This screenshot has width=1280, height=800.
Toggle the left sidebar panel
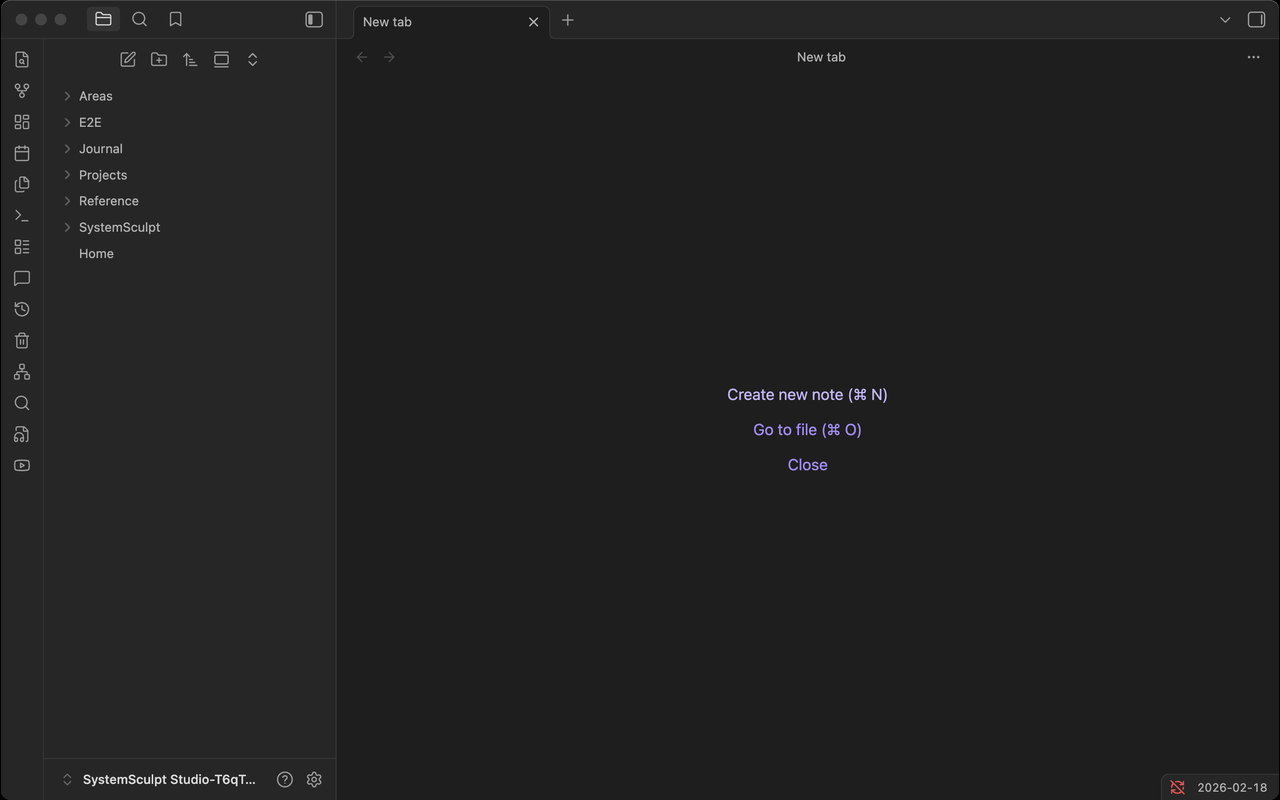(313, 18)
